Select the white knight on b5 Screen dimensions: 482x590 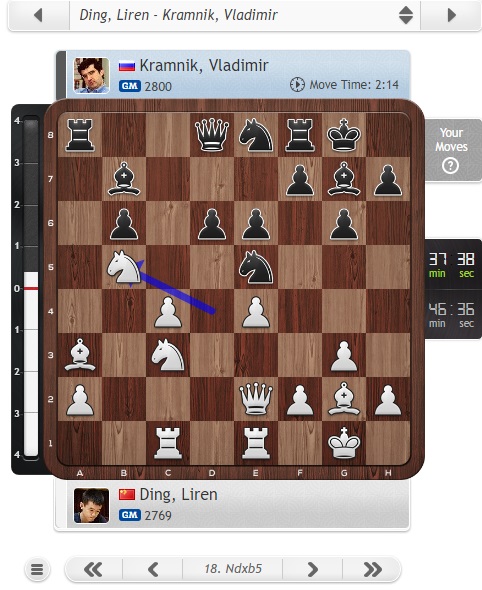pyautogui.click(x=124, y=267)
